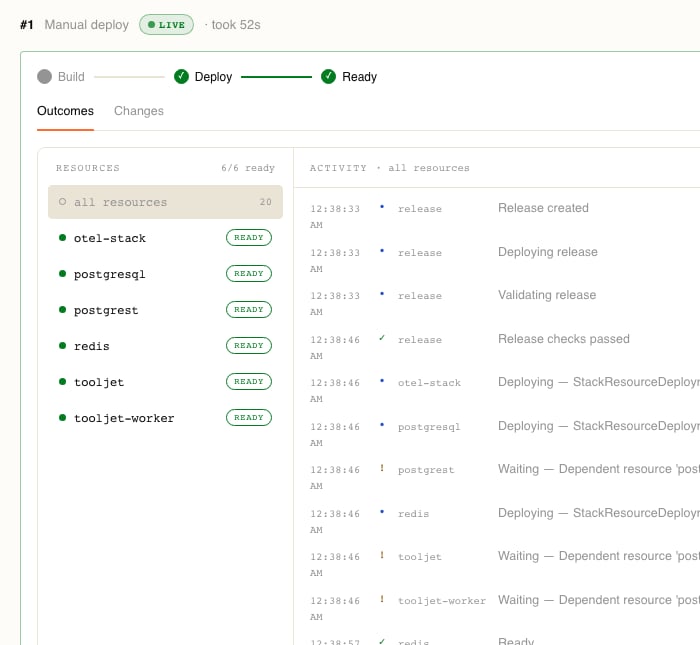Select the Build step gray circle
The image size is (700, 645).
point(44,77)
